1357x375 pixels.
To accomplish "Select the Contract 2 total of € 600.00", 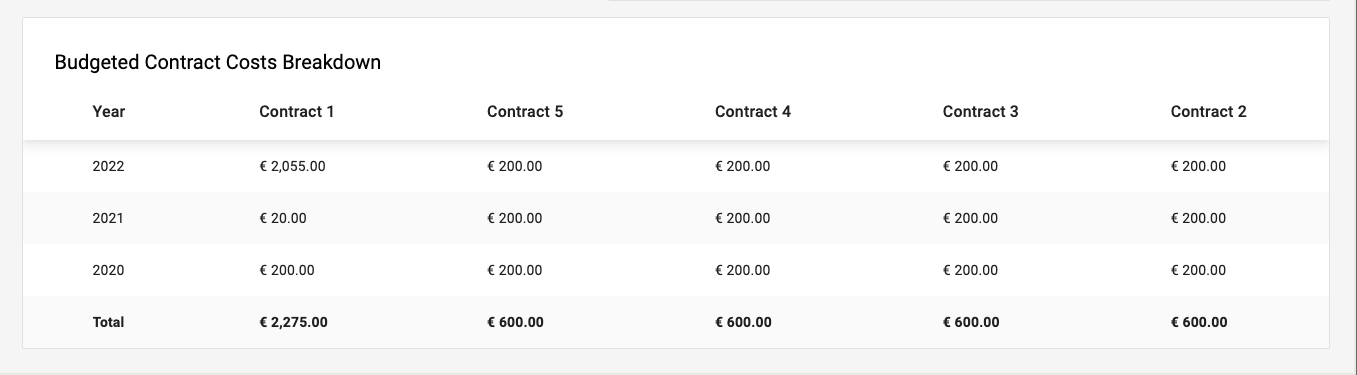I will click(1199, 322).
